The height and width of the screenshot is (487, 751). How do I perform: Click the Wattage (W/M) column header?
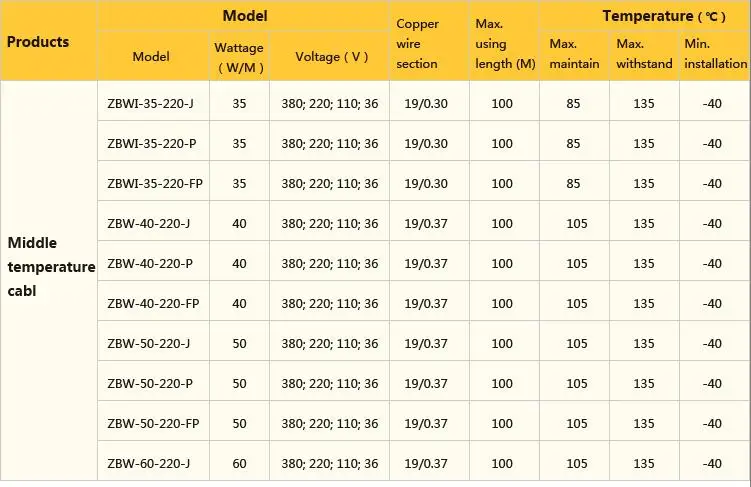[239, 57]
